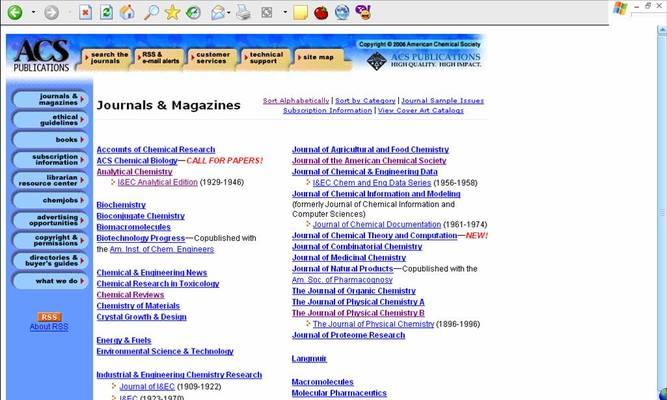Viewport: 667px width, 400px height.
Task: Open 'Journal of Agricultural and Food Chemistry' link
Action: tap(371, 150)
